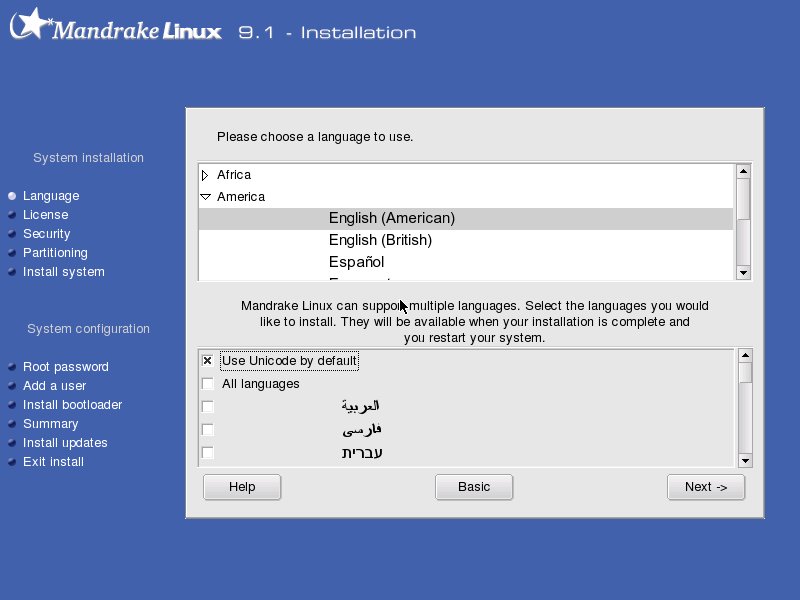Click the bullet icon beside Security step
This screenshot has width=800, height=600.
(x=12, y=234)
